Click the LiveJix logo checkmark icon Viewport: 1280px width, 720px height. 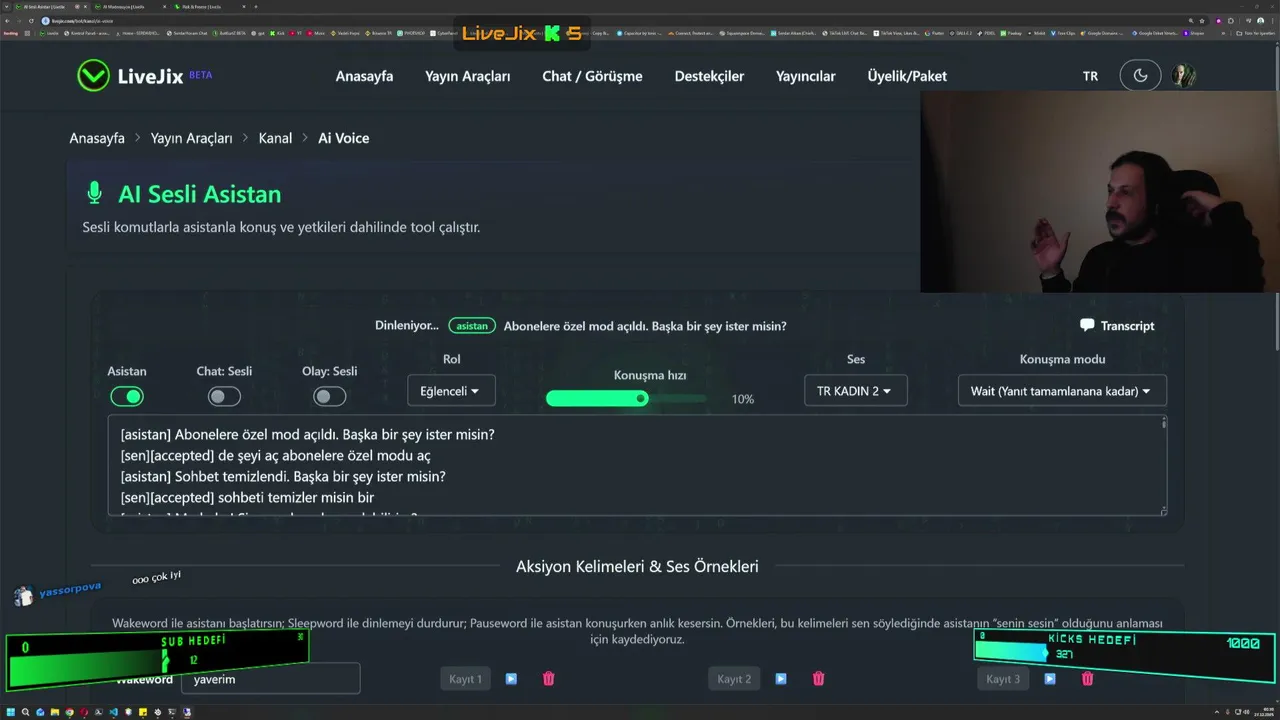coord(93,76)
